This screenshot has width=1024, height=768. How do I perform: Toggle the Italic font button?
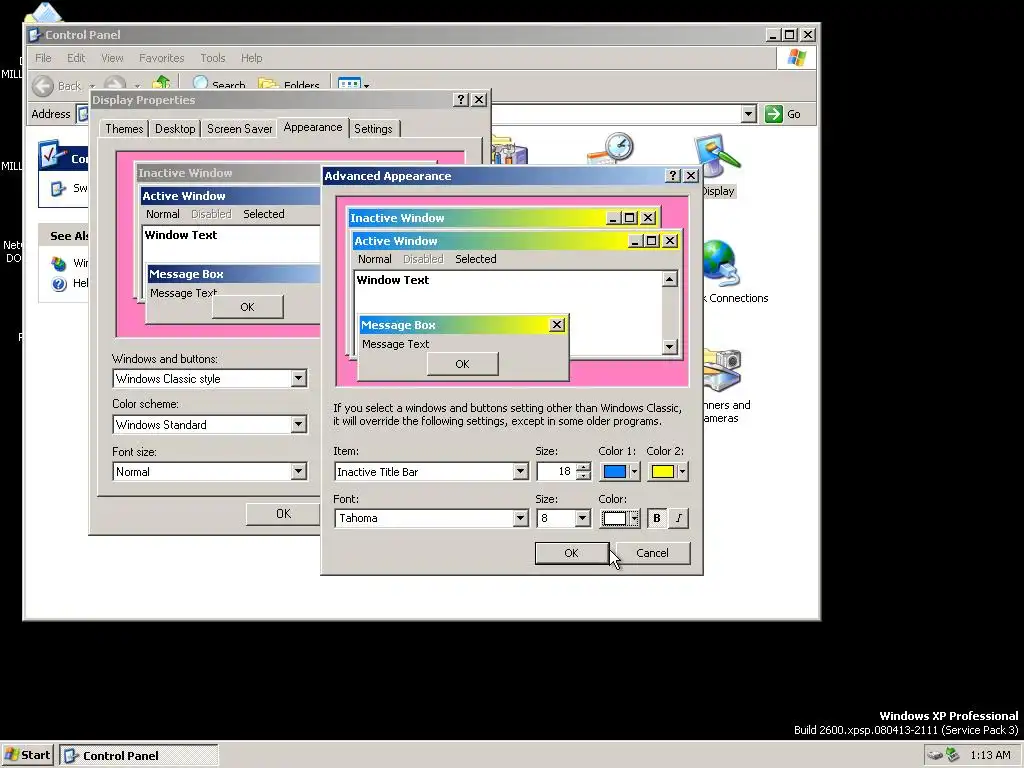tap(679, 518)
